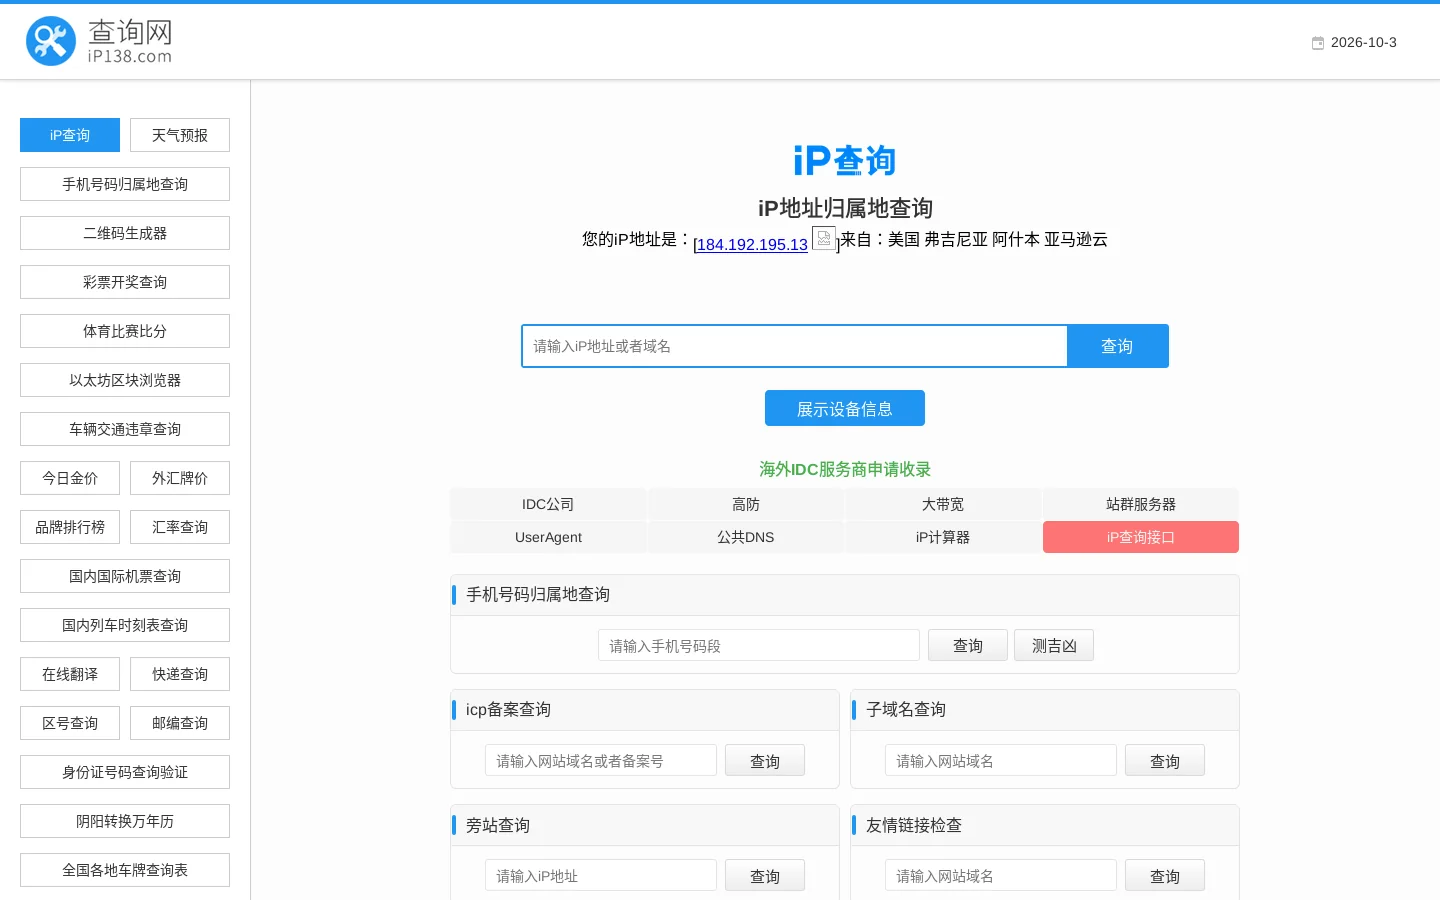Open the 天气预报 sidebar item
Viewport: 1440px width, 900px height.
[180, 135]
